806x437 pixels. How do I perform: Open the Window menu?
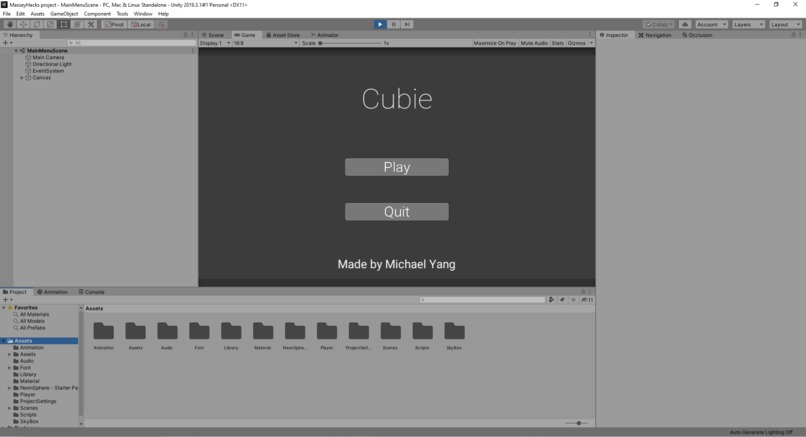pos(143,14)
